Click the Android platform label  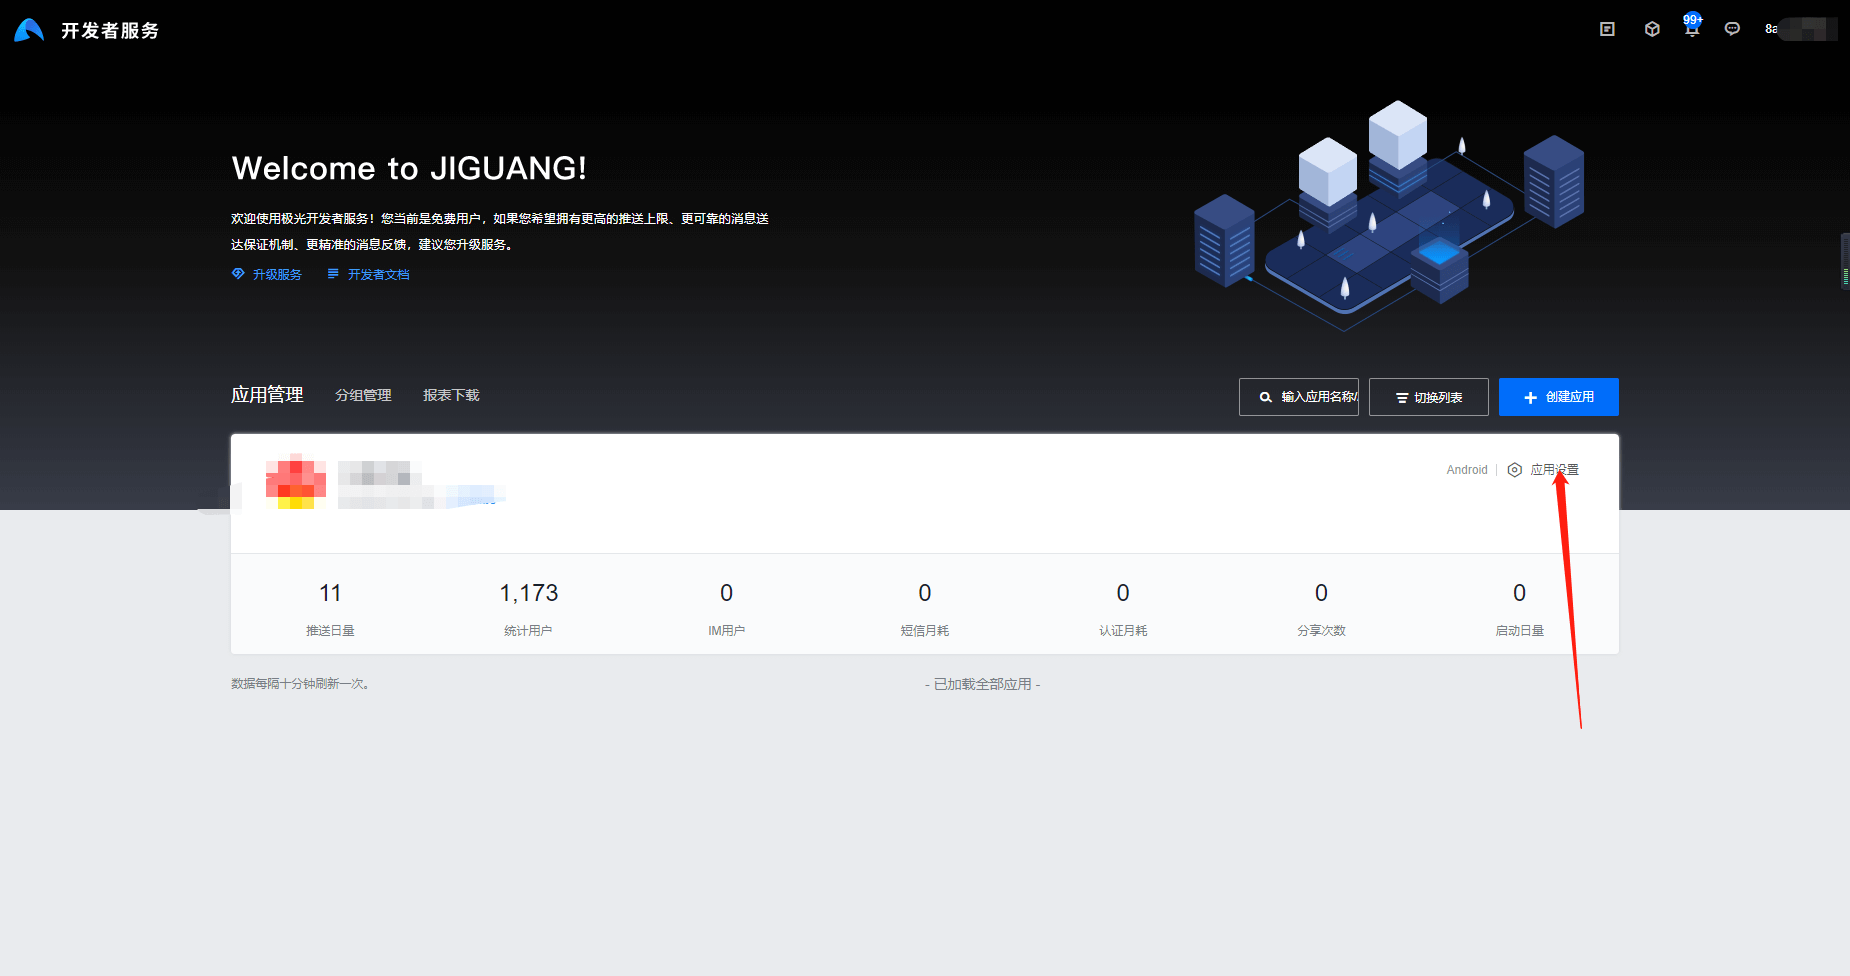tap(1467, 470)
